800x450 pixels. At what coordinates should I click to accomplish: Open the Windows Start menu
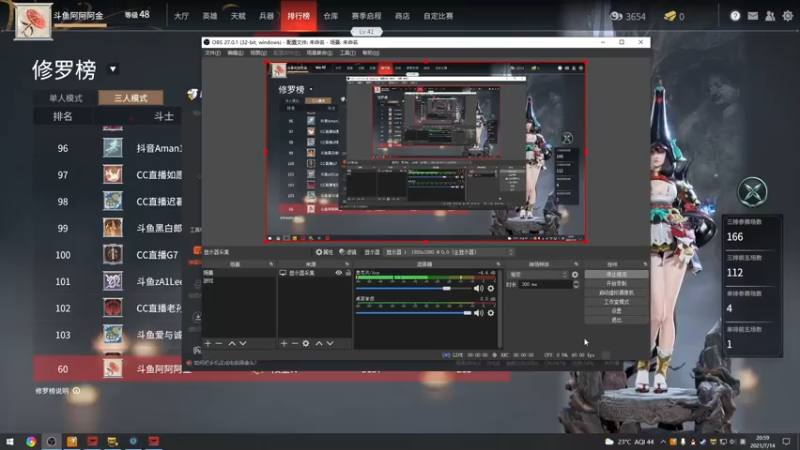[x=10, y=441]
